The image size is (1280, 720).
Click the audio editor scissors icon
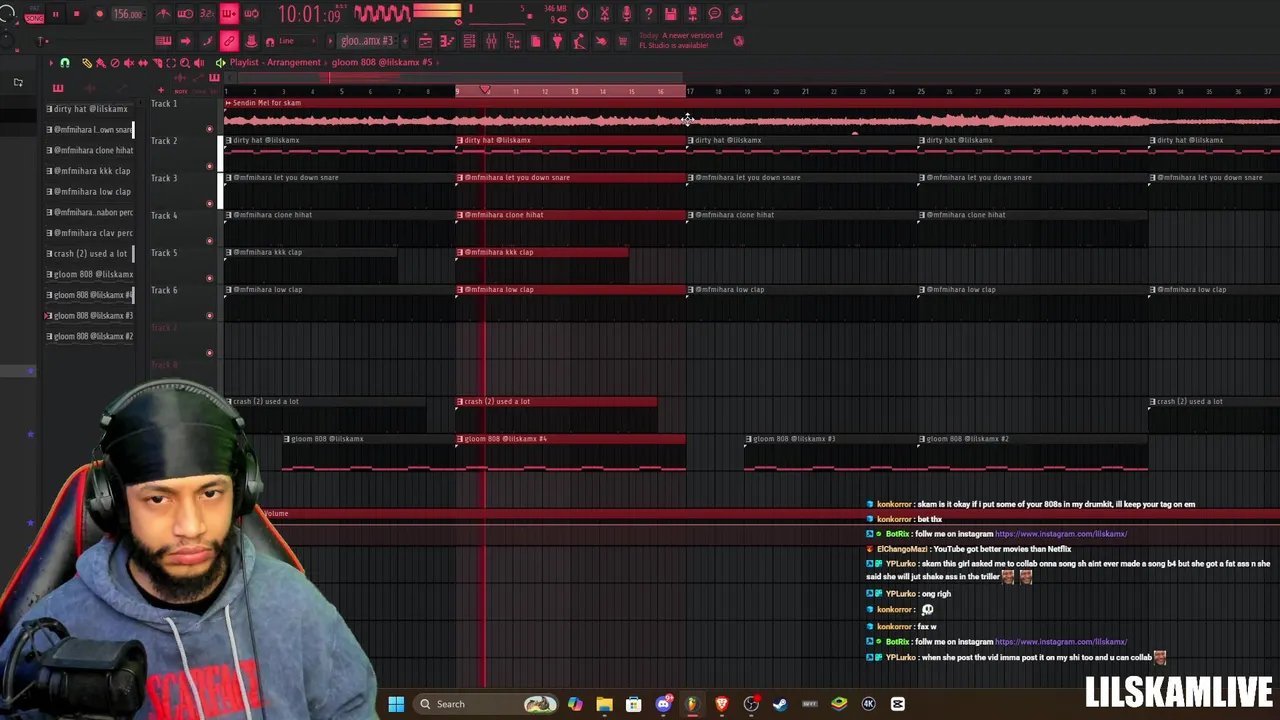(604, 13)
